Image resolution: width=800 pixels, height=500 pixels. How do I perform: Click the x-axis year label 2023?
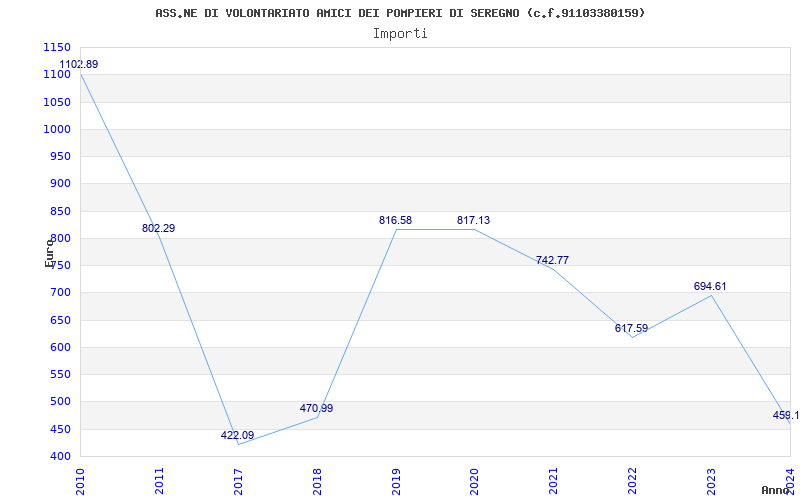tap(711, 481)
